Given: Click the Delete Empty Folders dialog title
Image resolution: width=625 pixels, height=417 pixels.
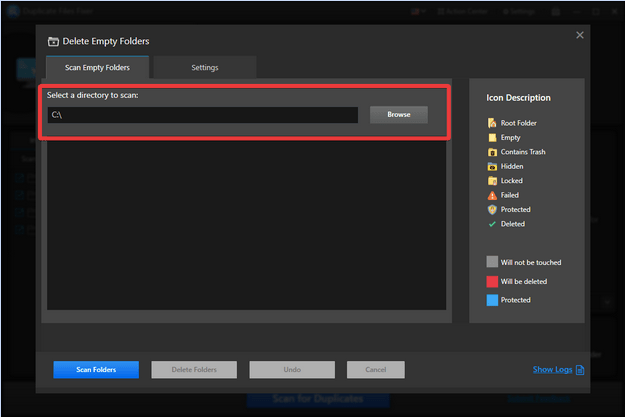Looking at the screenshot, I should pos(106,41).
